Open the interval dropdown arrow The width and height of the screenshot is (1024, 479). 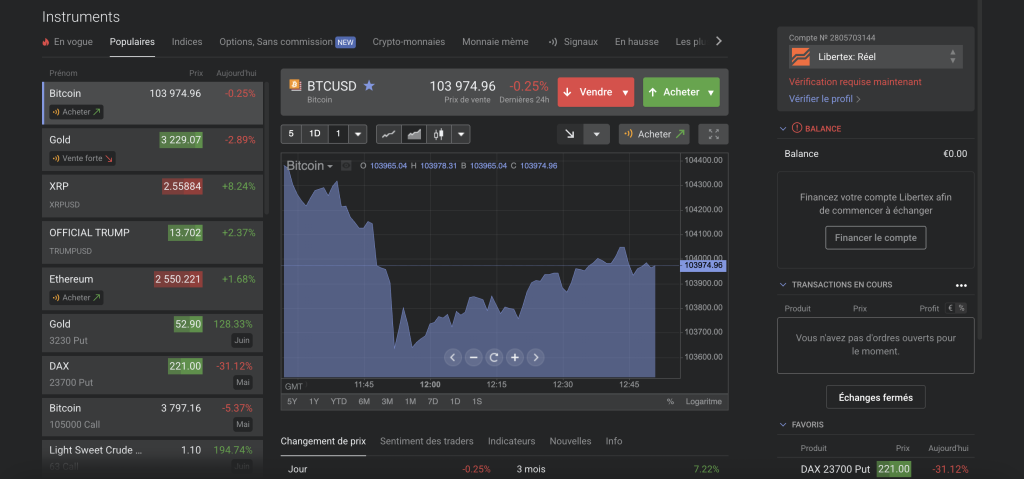coord(357,134)
